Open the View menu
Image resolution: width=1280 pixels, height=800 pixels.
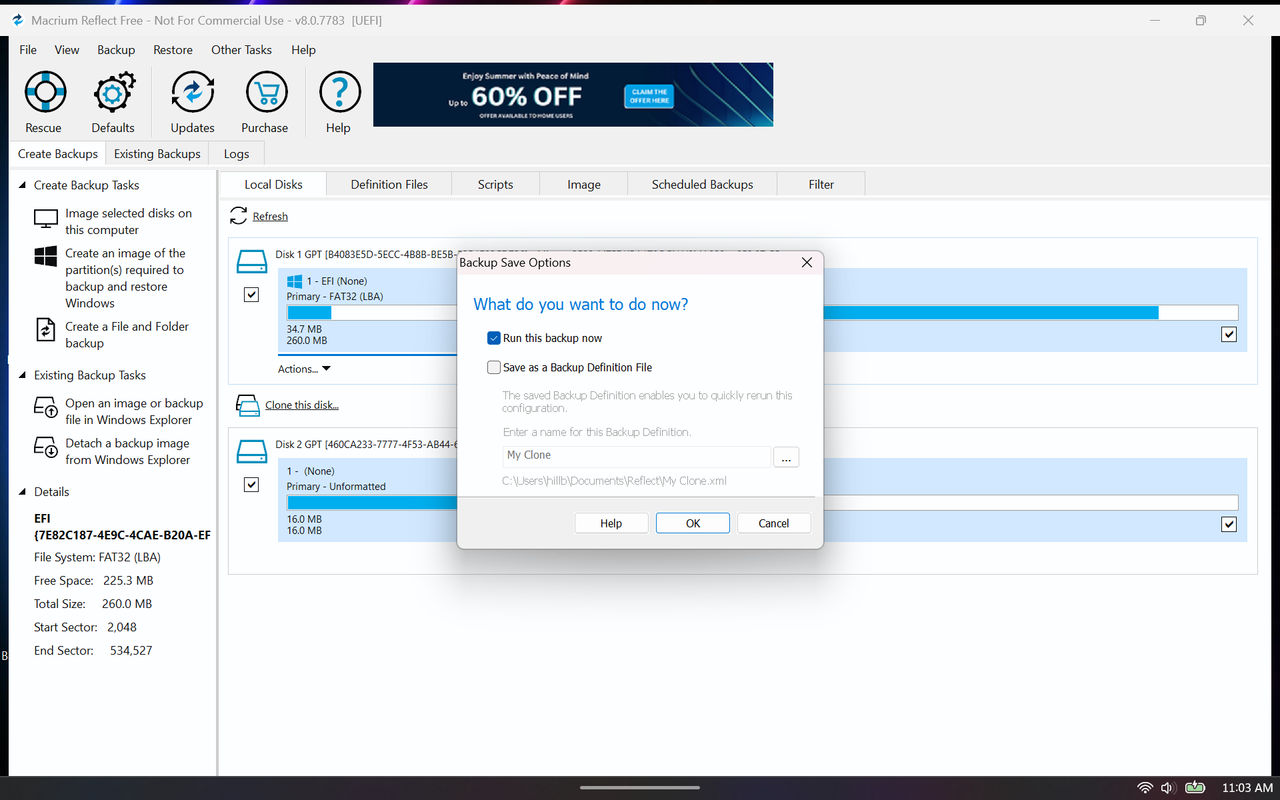click(67, 50)
